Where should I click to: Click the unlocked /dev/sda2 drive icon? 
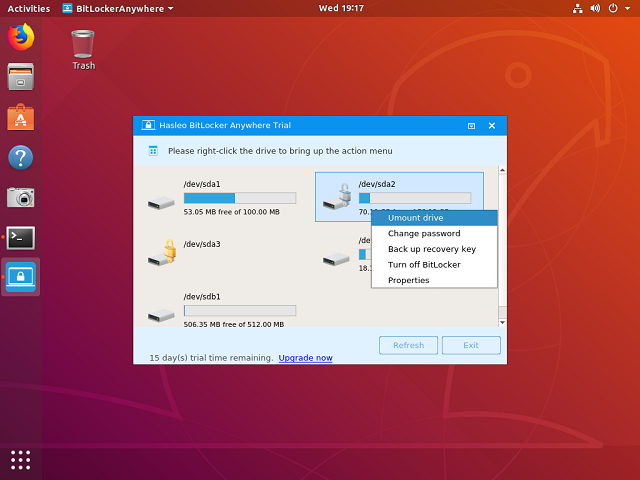point(337,197)
